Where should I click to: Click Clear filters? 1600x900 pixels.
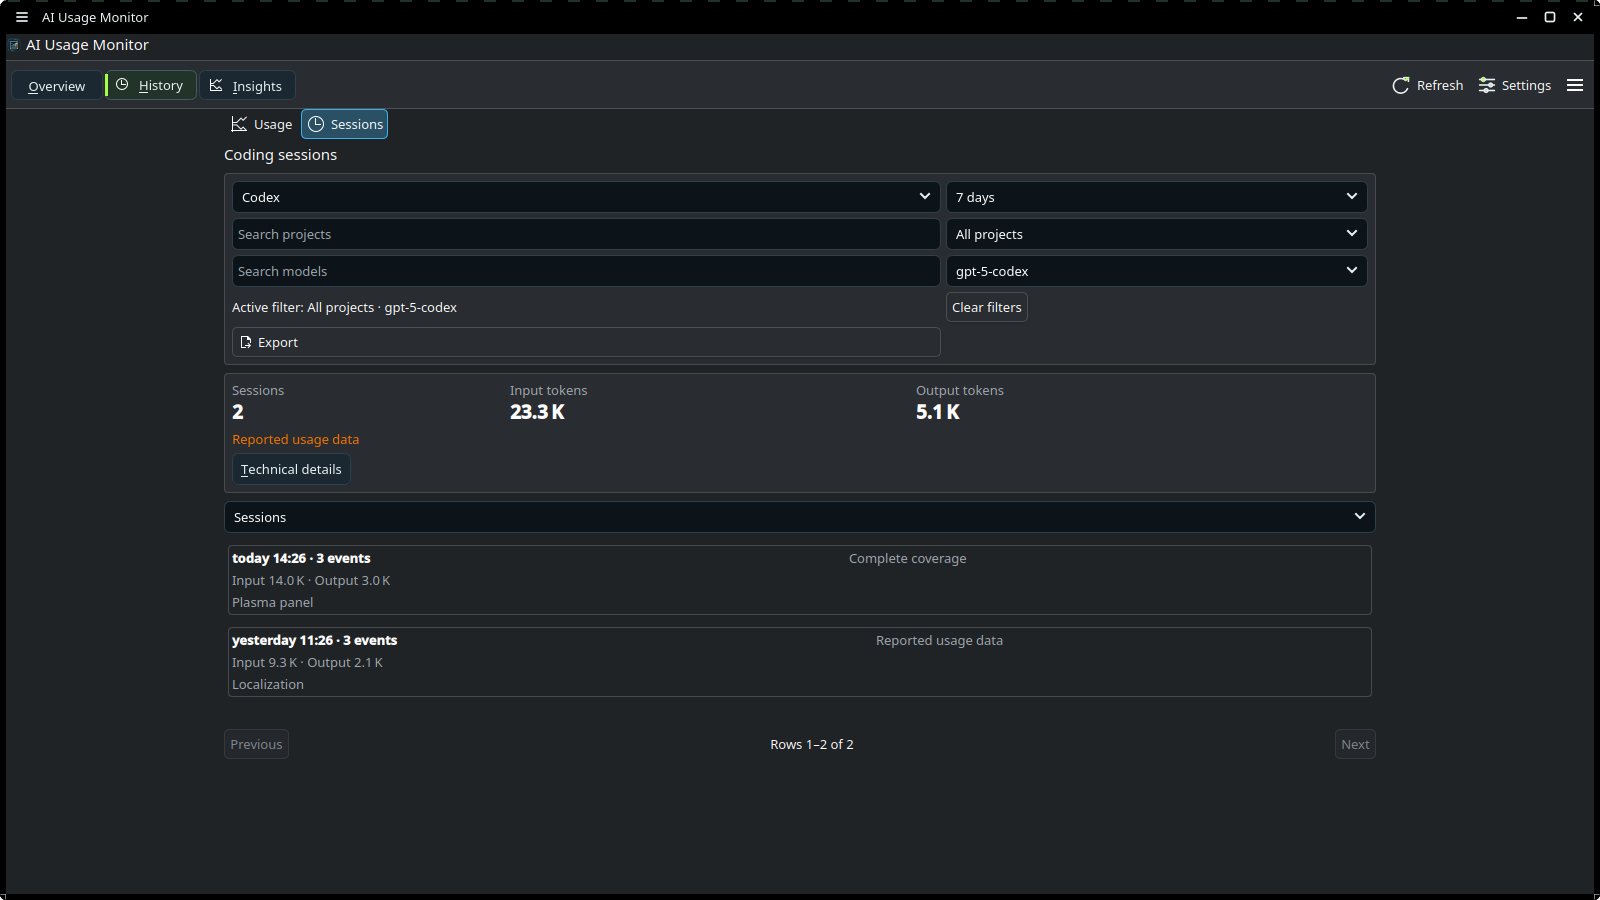pyautogui.click(x=987, y=307)
